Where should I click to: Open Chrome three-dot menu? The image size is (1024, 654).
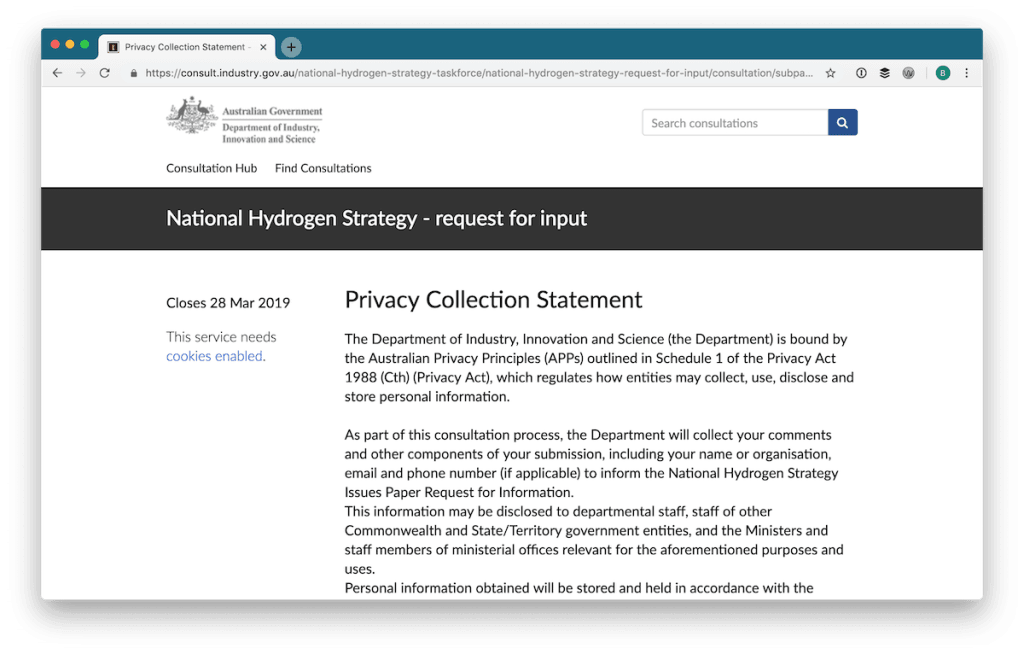click(967, 73)
